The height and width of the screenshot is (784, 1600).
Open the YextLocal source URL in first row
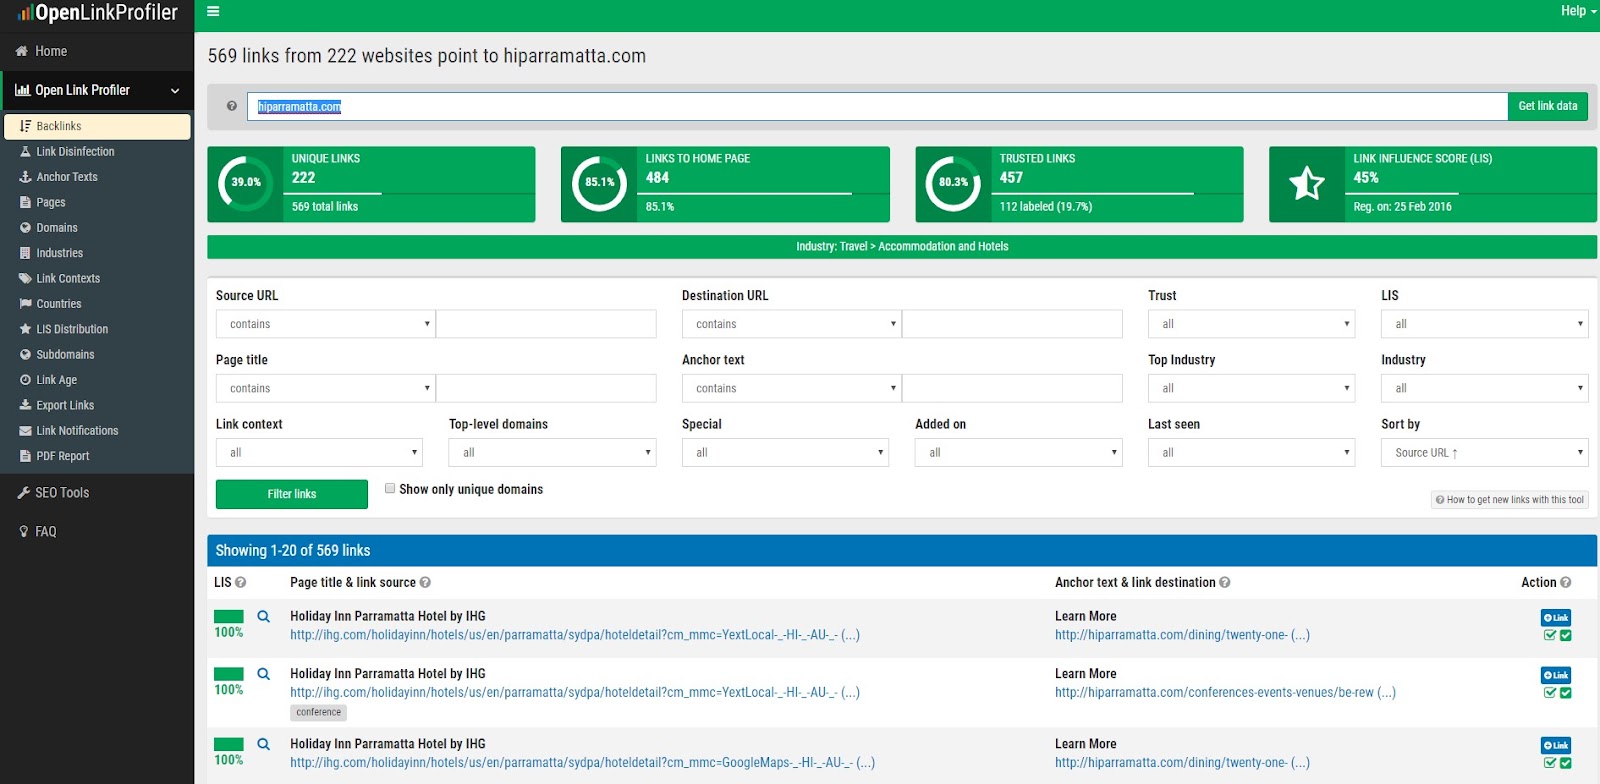point(575,635)
